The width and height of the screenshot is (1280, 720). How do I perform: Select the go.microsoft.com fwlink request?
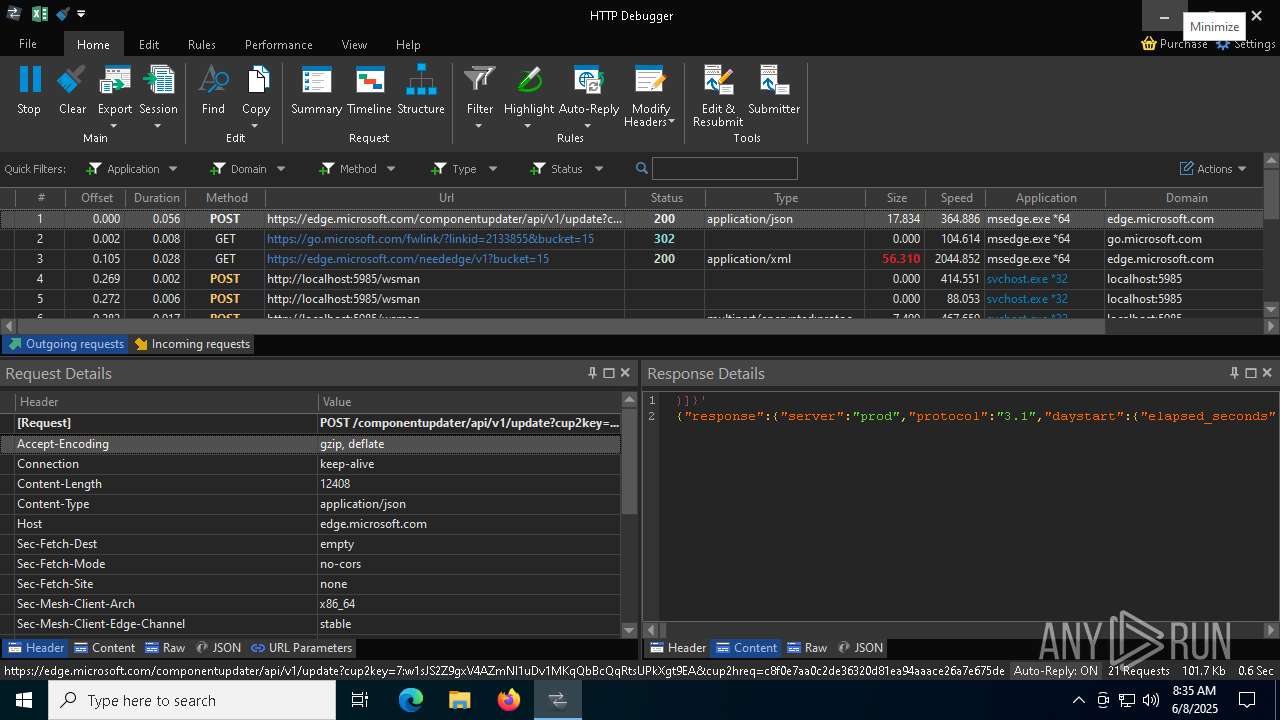point(632,239)
